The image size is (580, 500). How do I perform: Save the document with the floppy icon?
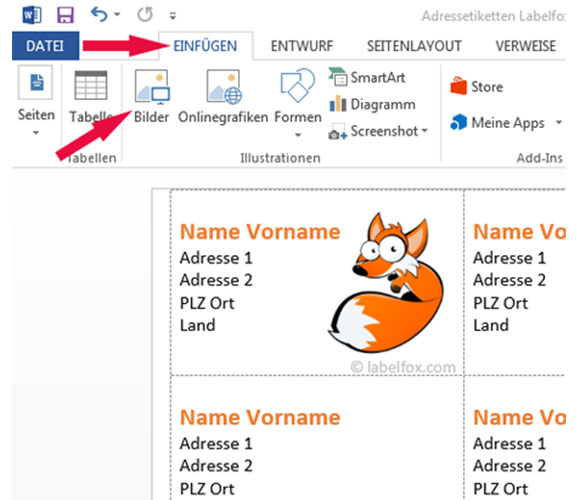[x=65, y=16]
